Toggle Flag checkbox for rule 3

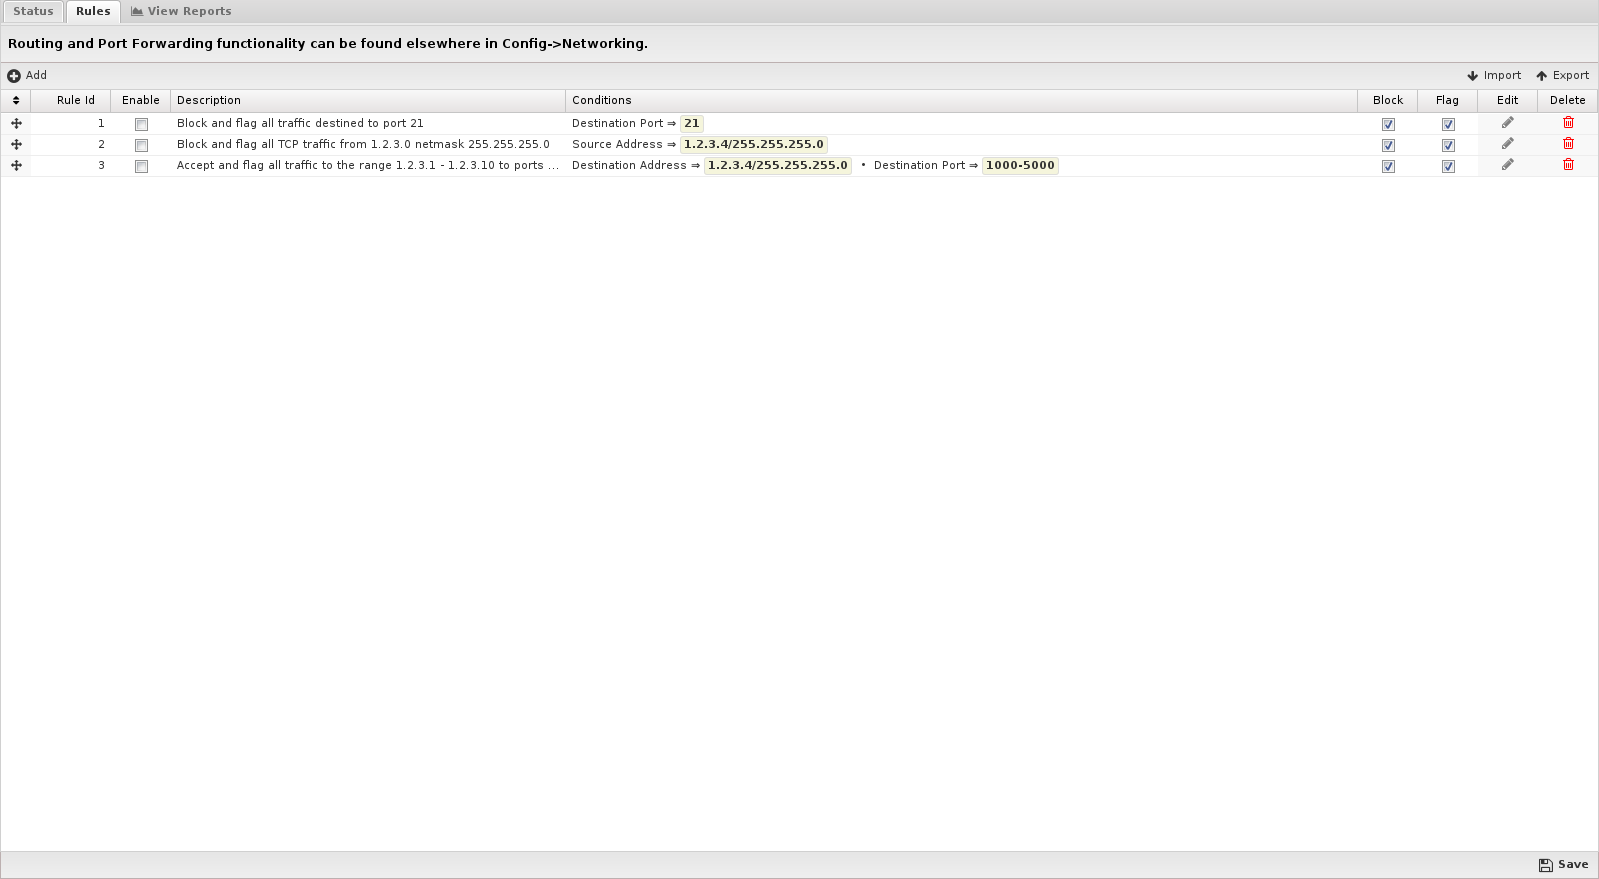click(x=1448, y=166)
